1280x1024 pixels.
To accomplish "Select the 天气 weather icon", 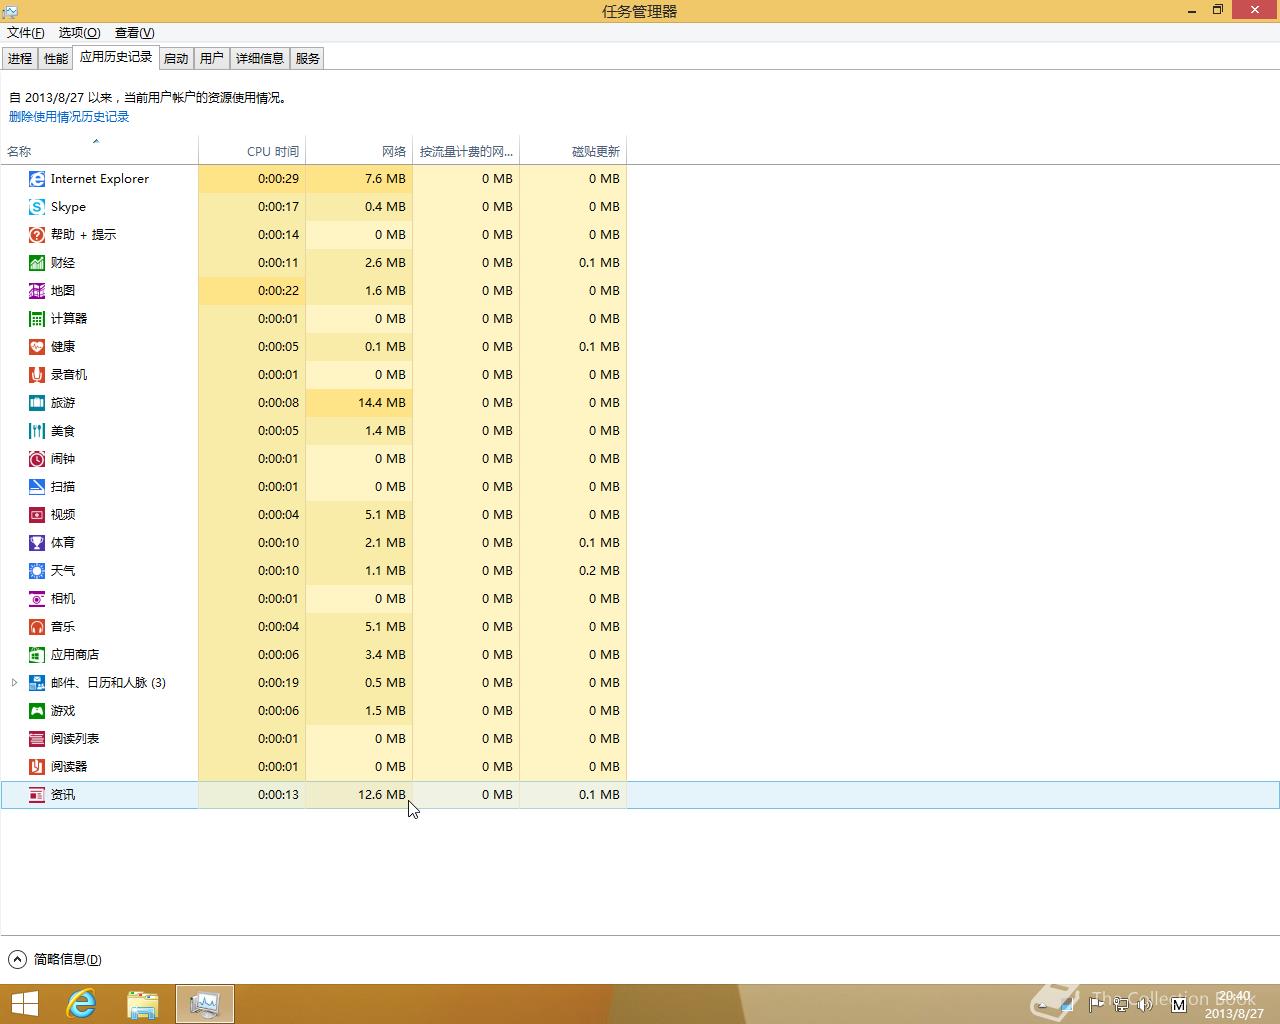I will coord(37,571).
